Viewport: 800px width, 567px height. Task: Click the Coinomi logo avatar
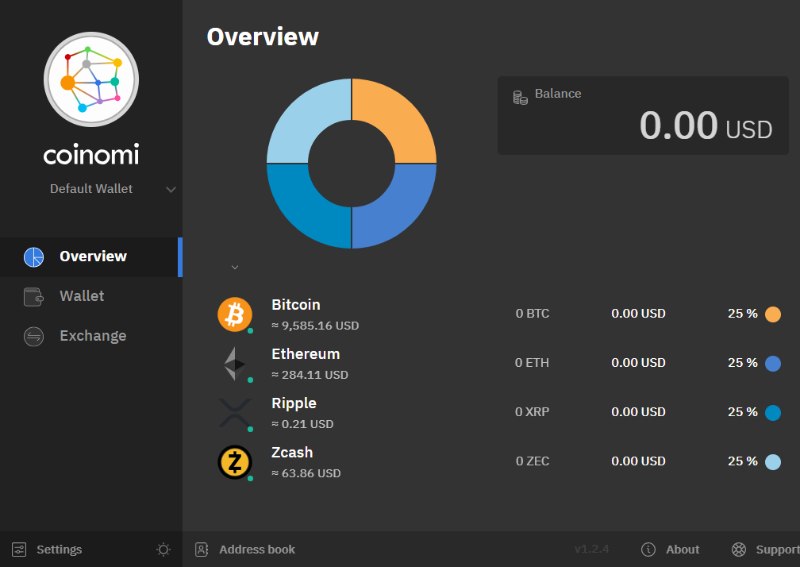(x=91, y=80)
